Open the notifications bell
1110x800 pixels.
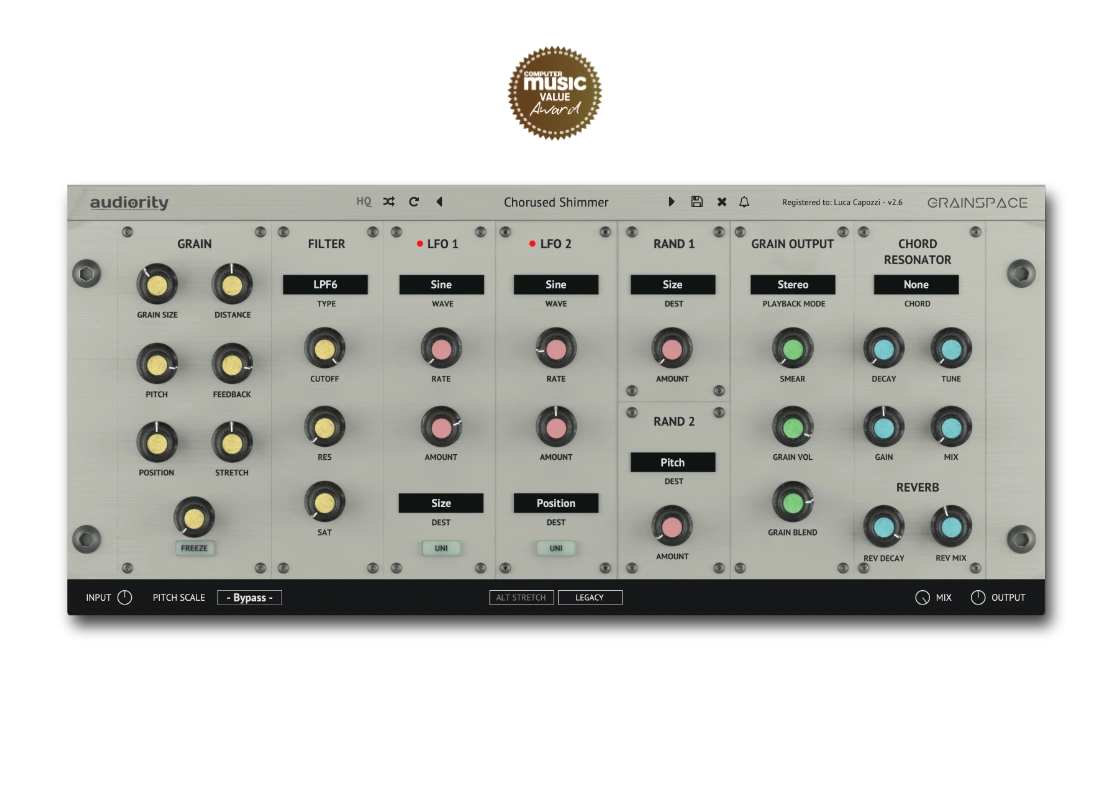tap(744, 202)
